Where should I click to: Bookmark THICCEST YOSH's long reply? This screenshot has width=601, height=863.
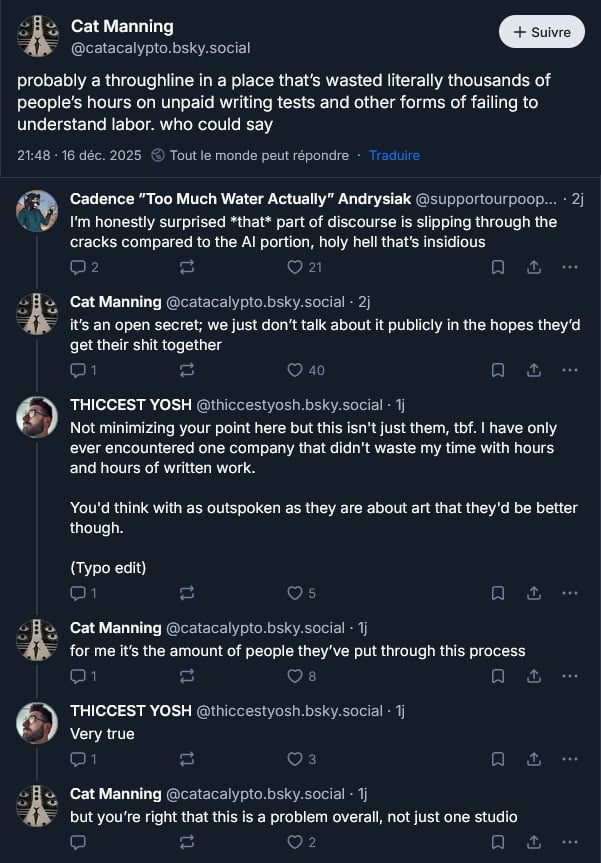497,593
